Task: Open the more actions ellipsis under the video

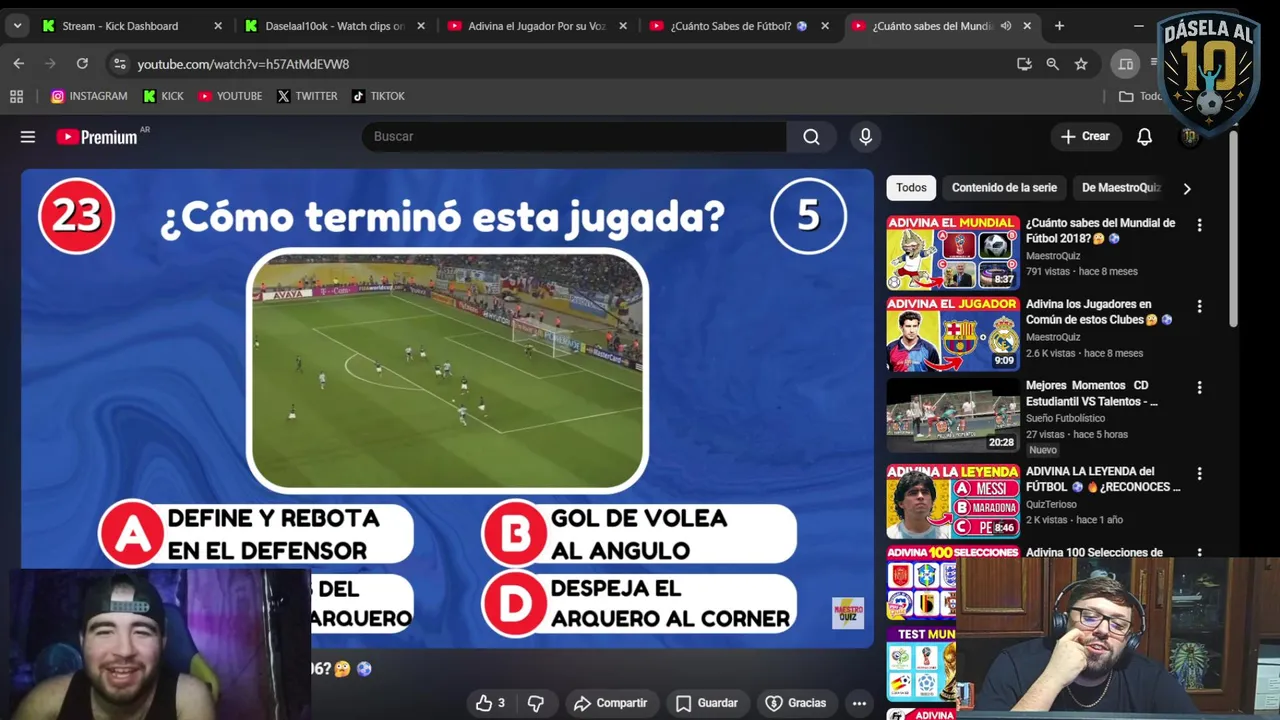Action: [x=859, y=703]
